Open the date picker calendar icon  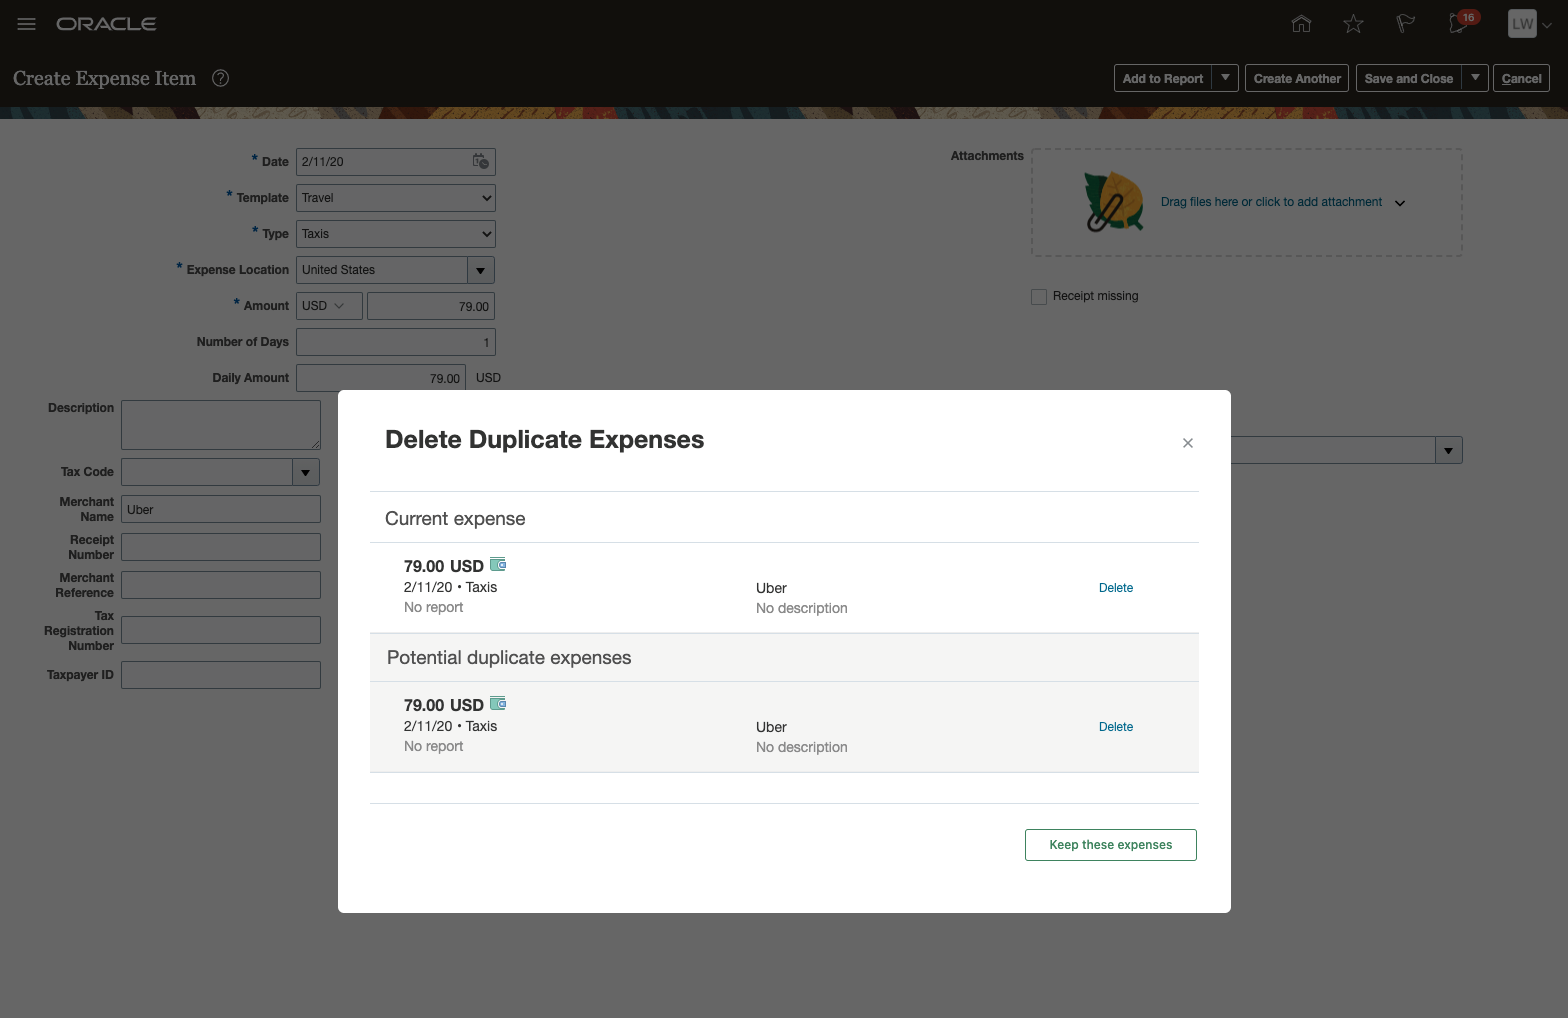click(x=481, y=161)
